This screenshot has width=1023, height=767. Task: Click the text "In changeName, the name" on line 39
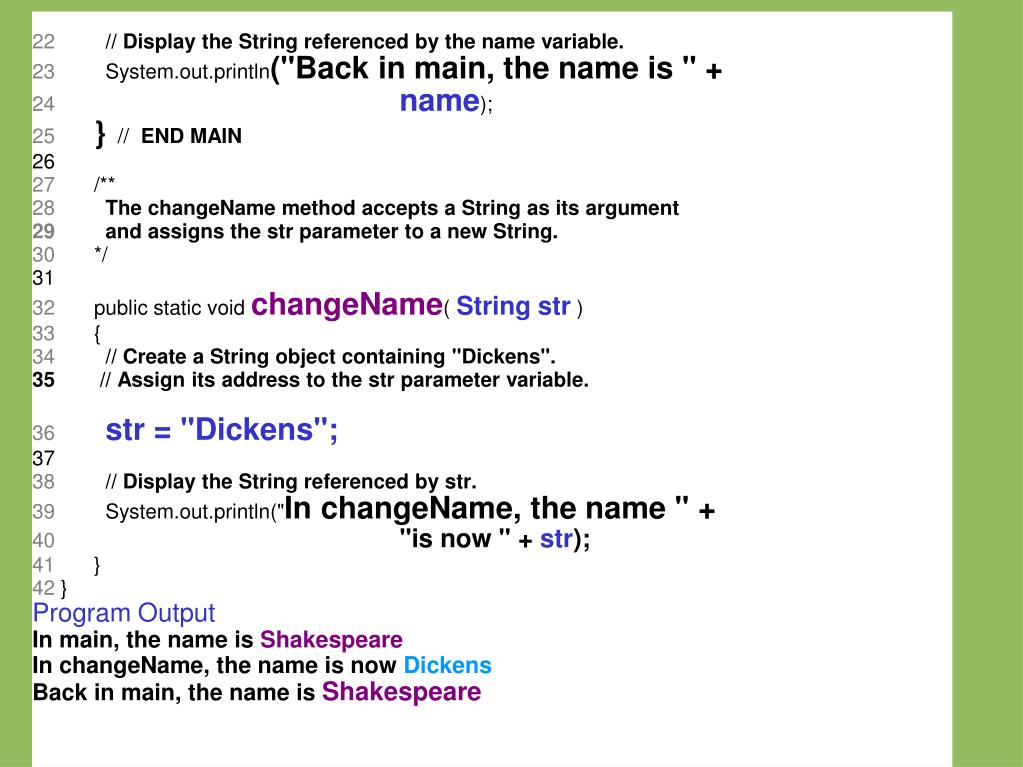486,509
